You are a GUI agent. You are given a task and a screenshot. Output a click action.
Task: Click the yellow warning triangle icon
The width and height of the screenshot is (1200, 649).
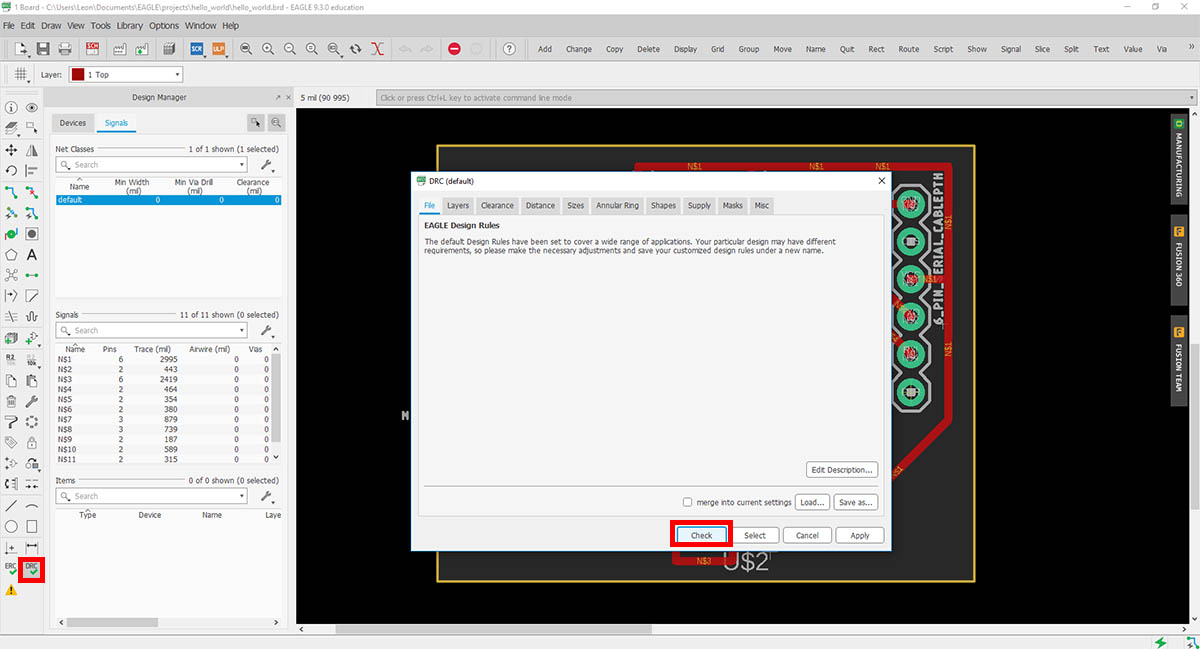click(11, 590)
